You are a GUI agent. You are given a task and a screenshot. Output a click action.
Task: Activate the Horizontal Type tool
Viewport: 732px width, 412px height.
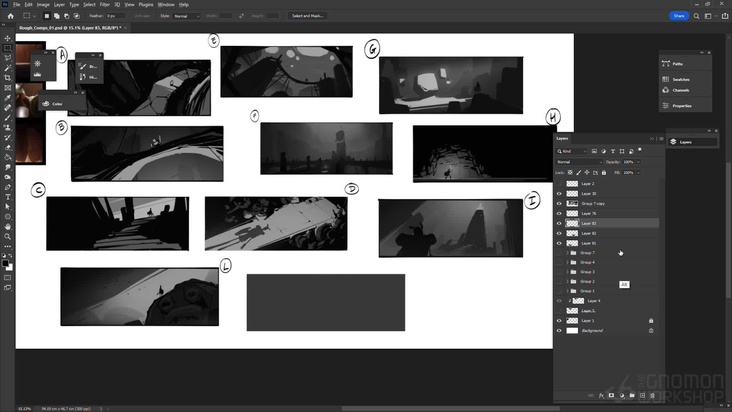pyautogui.click(x=8, y=197)
